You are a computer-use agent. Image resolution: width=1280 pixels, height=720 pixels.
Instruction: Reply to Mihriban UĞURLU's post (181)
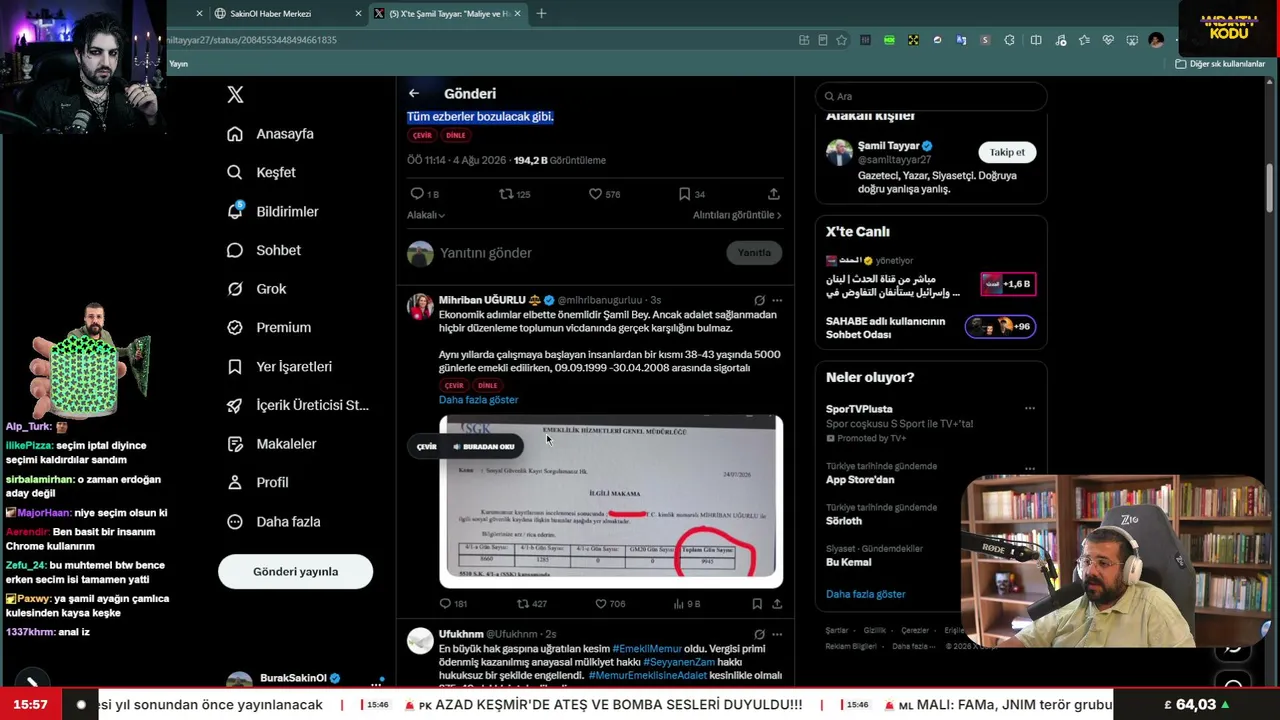pyautogui.click(x=453, y=604)
